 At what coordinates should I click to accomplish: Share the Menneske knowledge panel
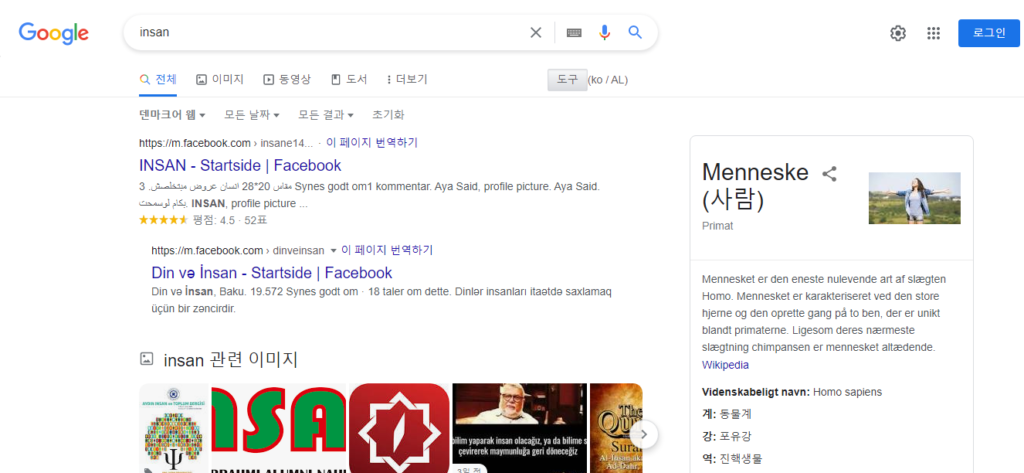click(x=829, y=174)
